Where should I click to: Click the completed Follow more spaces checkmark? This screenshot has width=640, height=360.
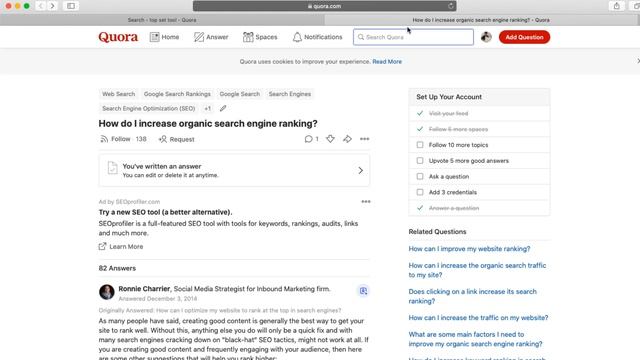pos(420,129)
